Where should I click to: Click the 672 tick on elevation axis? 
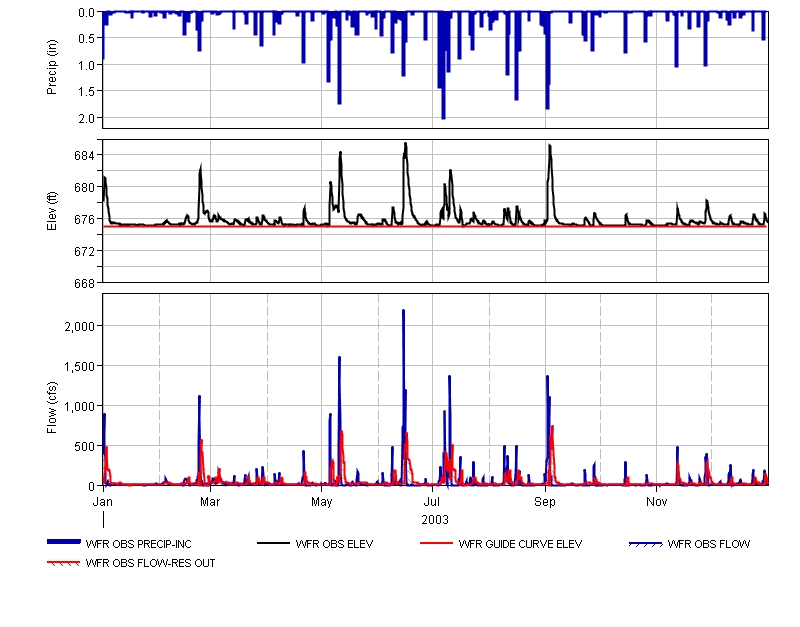[x=85, y=252]
